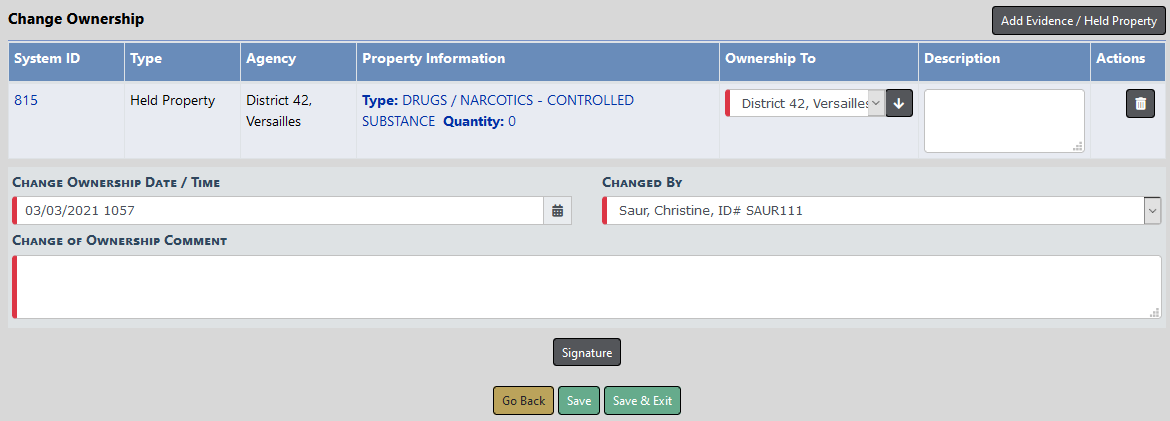Viewport: 1170px width, 421px height.
Task: Click inside the Description text box
Action: coord(1003,120)
